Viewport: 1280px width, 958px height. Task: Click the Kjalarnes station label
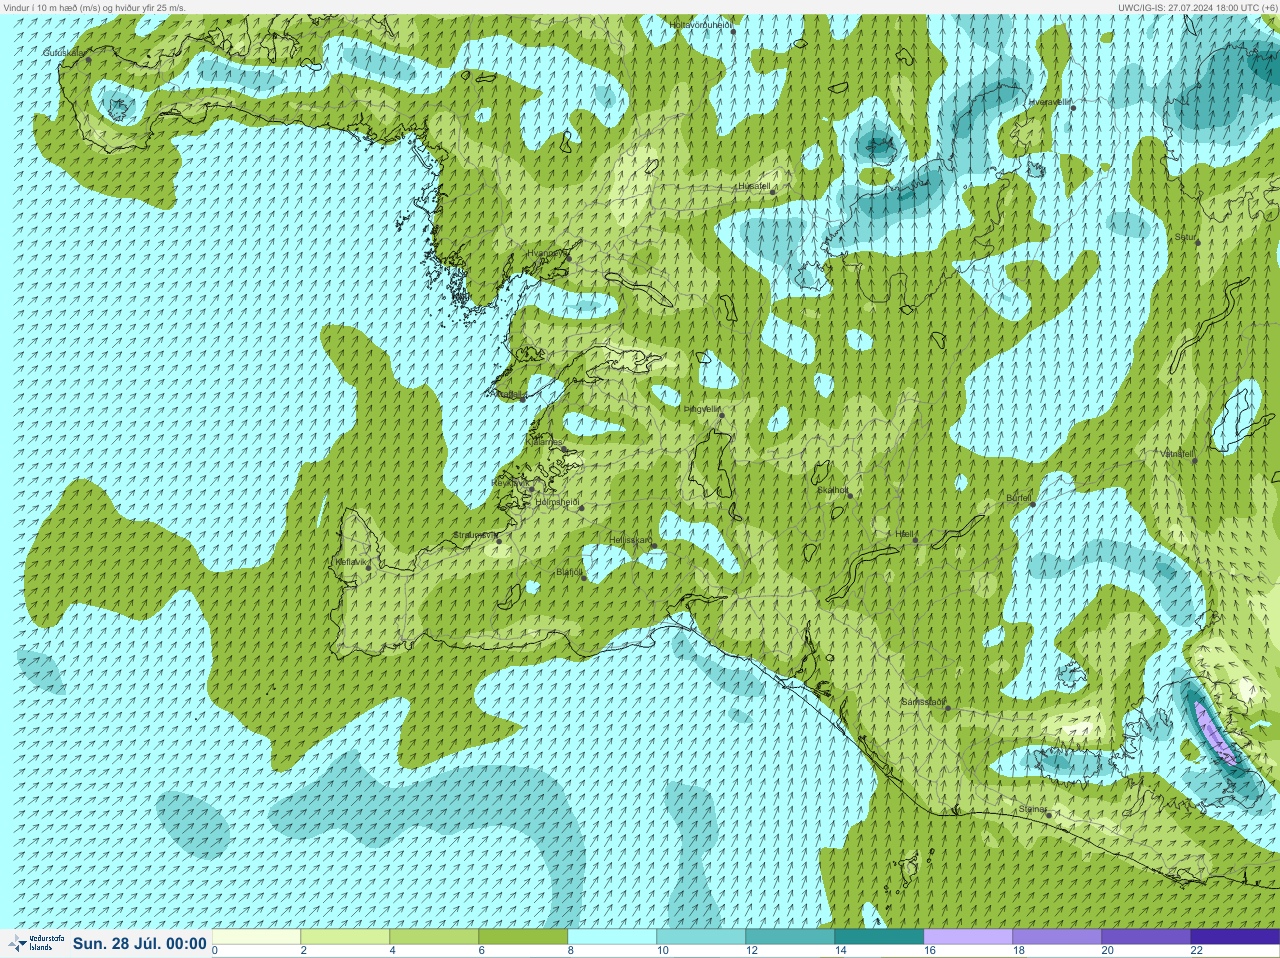pyautogui.click(x=546, y=442)
